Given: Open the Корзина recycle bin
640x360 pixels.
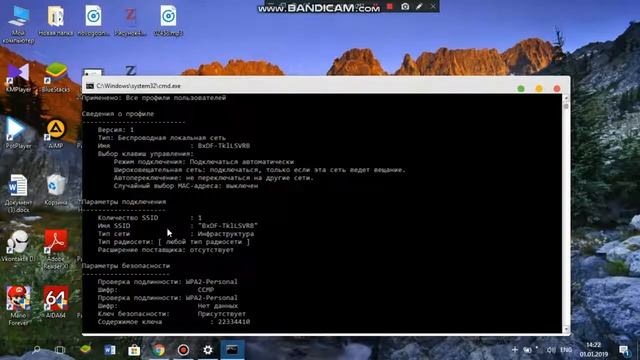Looking at the screenshot, I should click(x=56, y=189).
